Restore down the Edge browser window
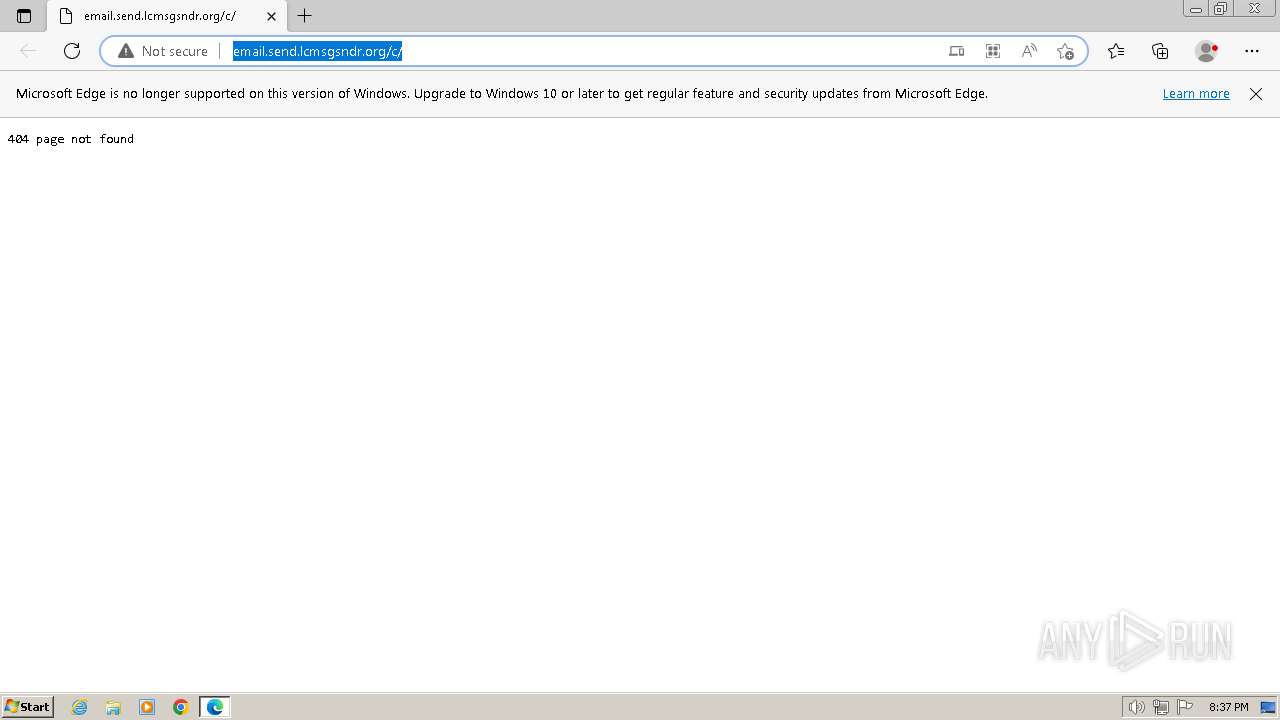Viewport: 1280px width, 720px height. pyautogui.click(x=1221, y=9)
